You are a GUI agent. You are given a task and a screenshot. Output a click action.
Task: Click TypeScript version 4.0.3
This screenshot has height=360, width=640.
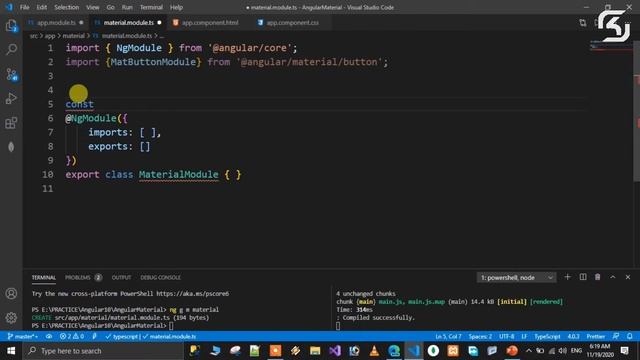point(573,337)
